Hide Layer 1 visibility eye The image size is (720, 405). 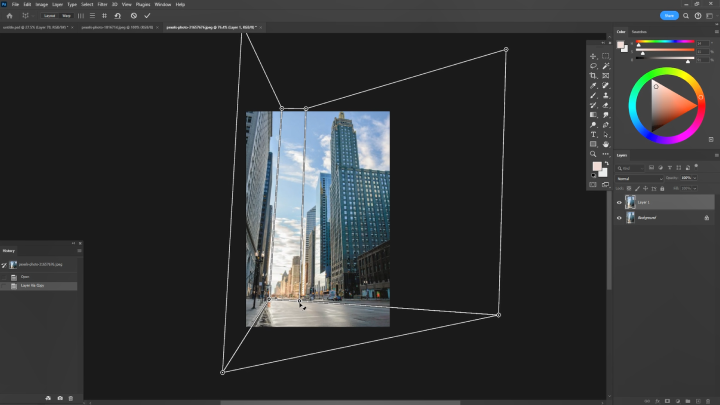619,202
